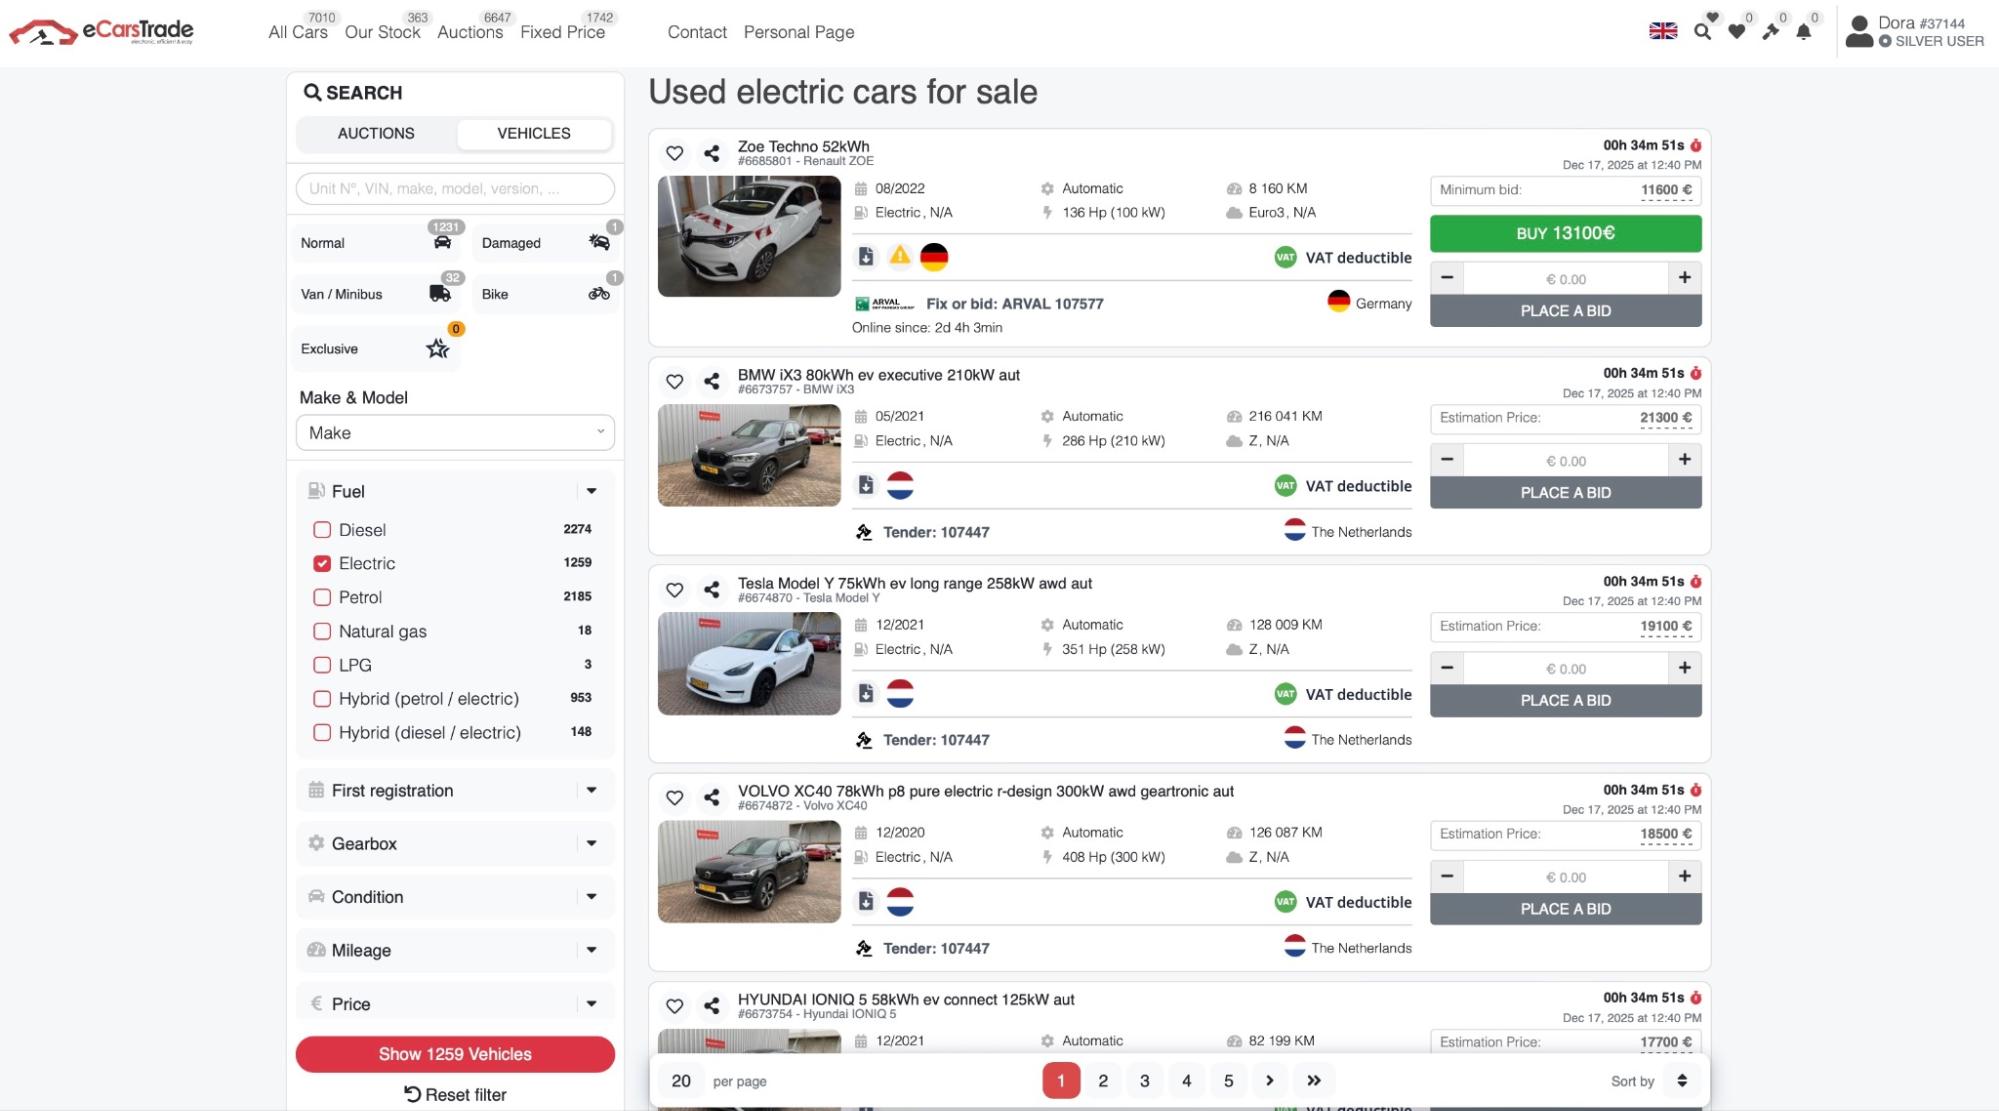Favorite the Zoe Techno listing with the heart icon
Screen dimensions: 1999x1111
[674, 153]
